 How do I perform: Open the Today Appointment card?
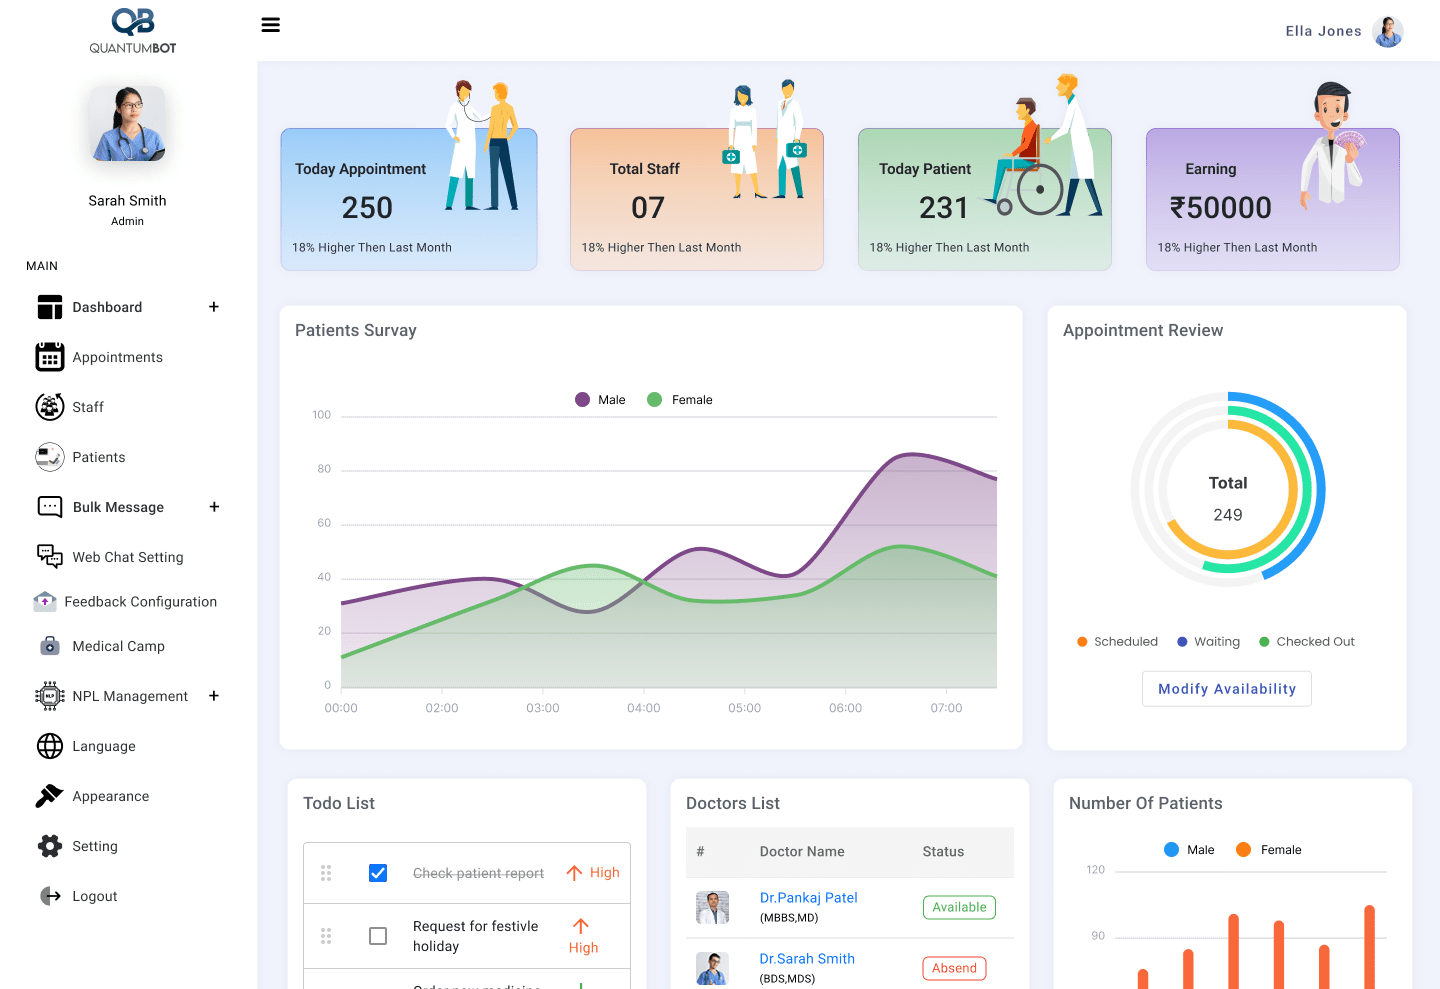[x=409, y=199]
